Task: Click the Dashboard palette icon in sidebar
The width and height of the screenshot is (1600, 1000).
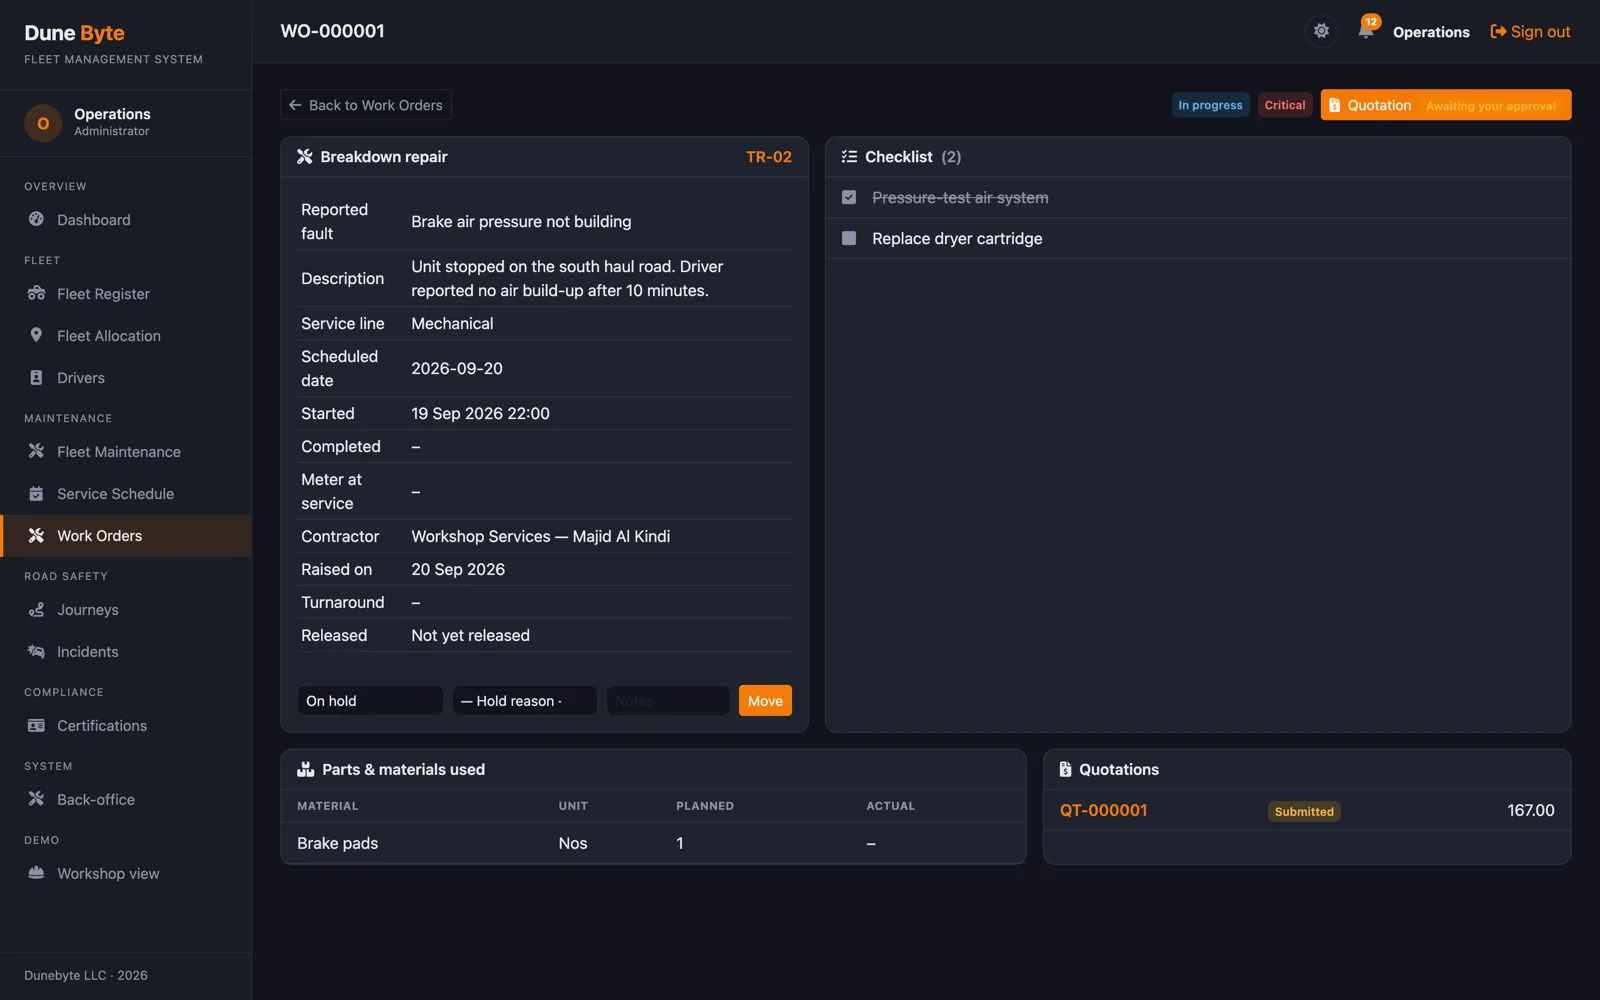Action: coord(36,219)
